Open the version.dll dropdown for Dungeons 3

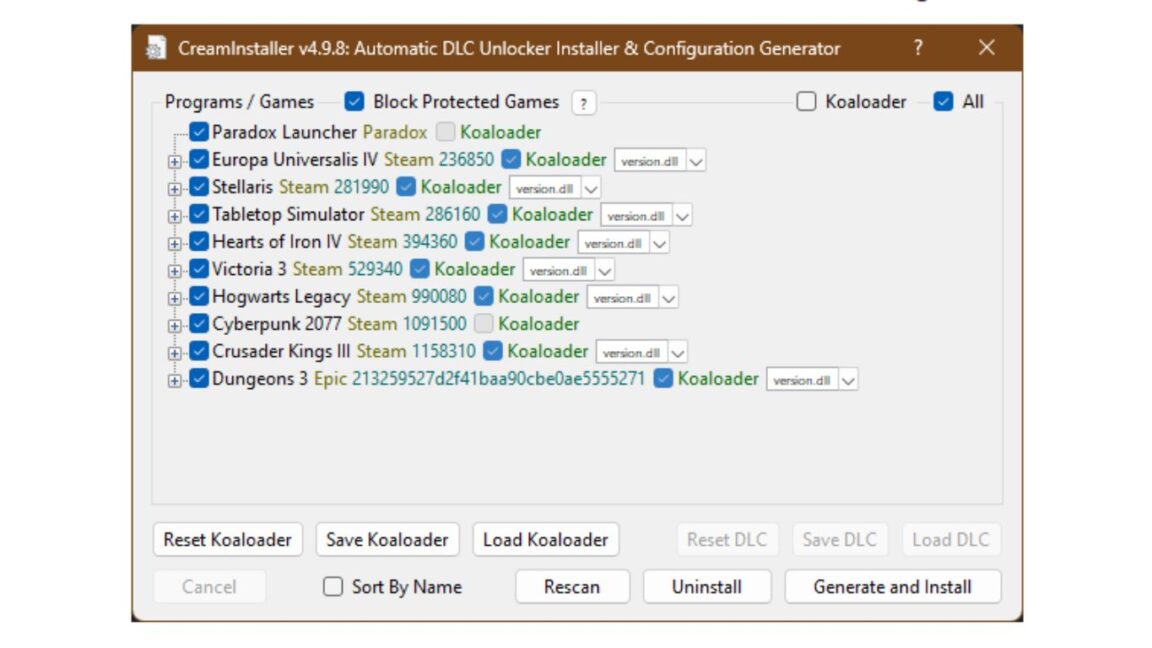tap(849, 379)
